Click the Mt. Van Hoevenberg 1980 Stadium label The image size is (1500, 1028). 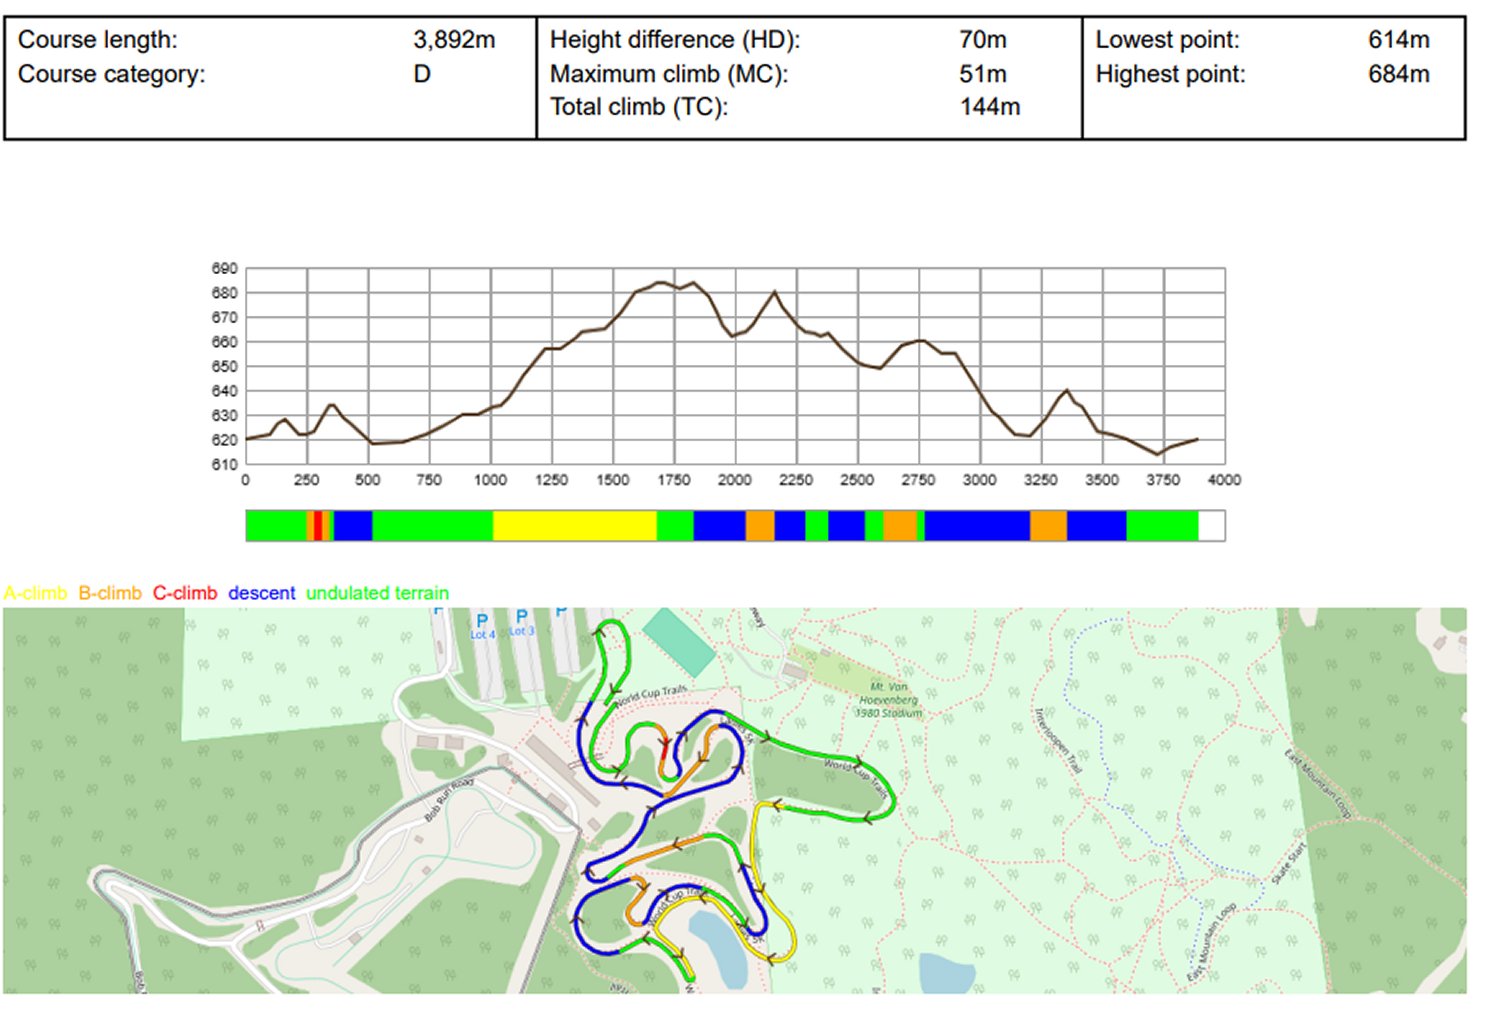click(x=888, y=700)
